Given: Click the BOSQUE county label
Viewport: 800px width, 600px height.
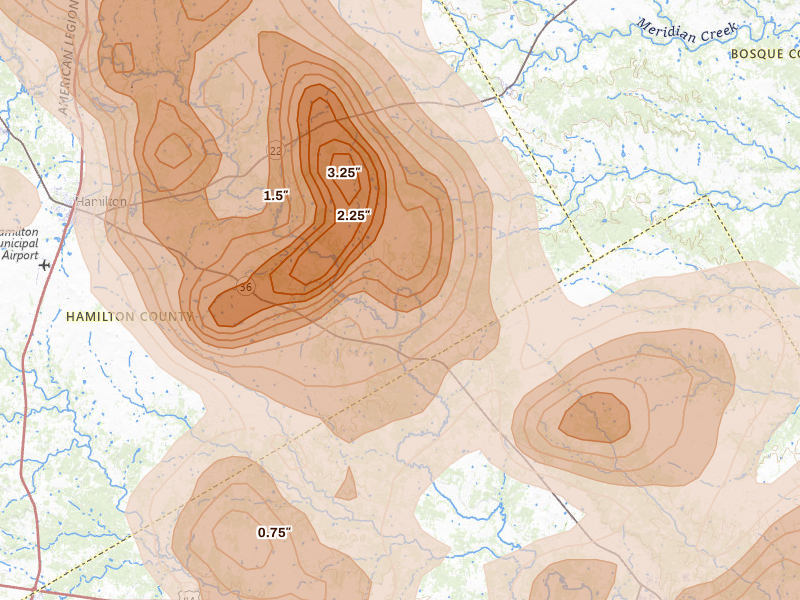Looking at the screenshot, I should pos(765,54).
